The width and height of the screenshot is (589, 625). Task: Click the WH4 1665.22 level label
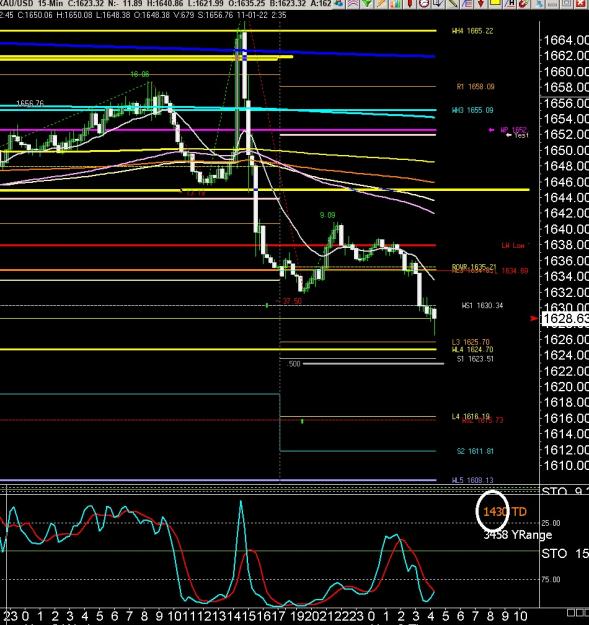tap(472, 31)
